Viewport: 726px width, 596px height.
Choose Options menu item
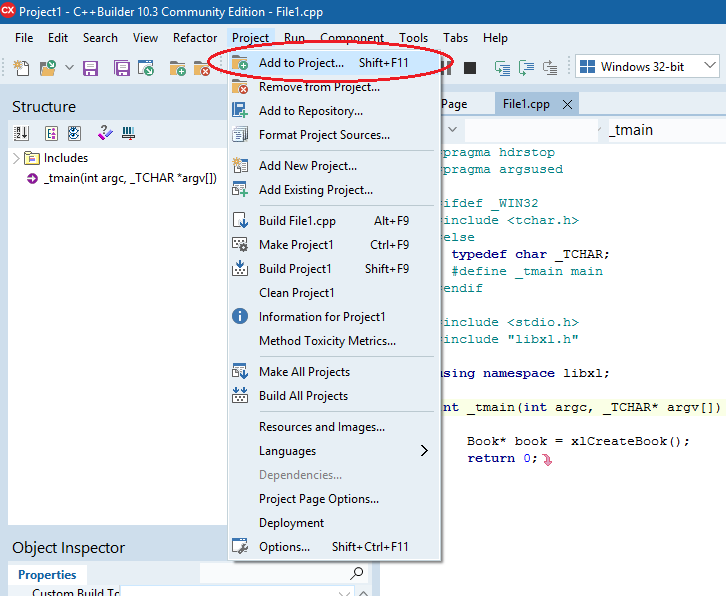pyautogui.click(x=334, y=547)
